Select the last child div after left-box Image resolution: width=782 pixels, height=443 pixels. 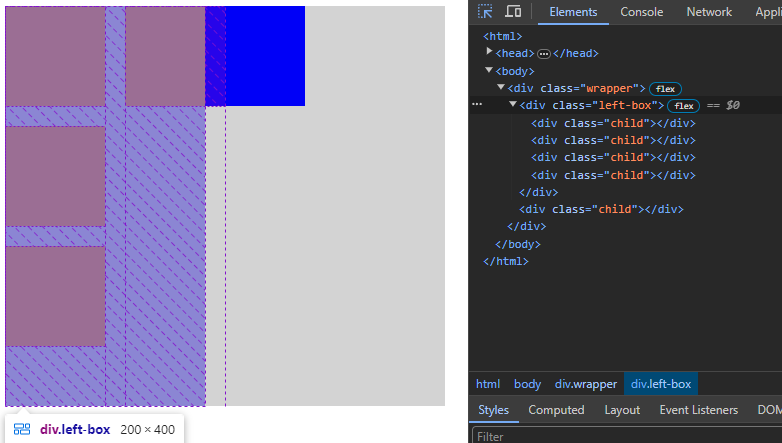click(601, 209)
